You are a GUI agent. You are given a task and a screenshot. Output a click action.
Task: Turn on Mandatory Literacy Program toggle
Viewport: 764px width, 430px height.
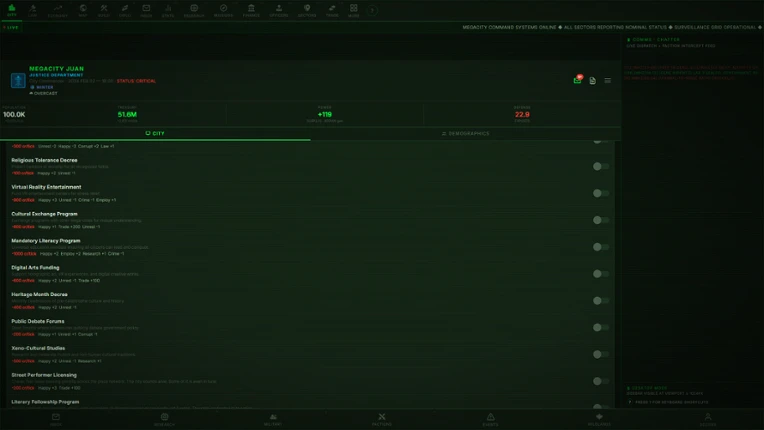tap(601, 247)
